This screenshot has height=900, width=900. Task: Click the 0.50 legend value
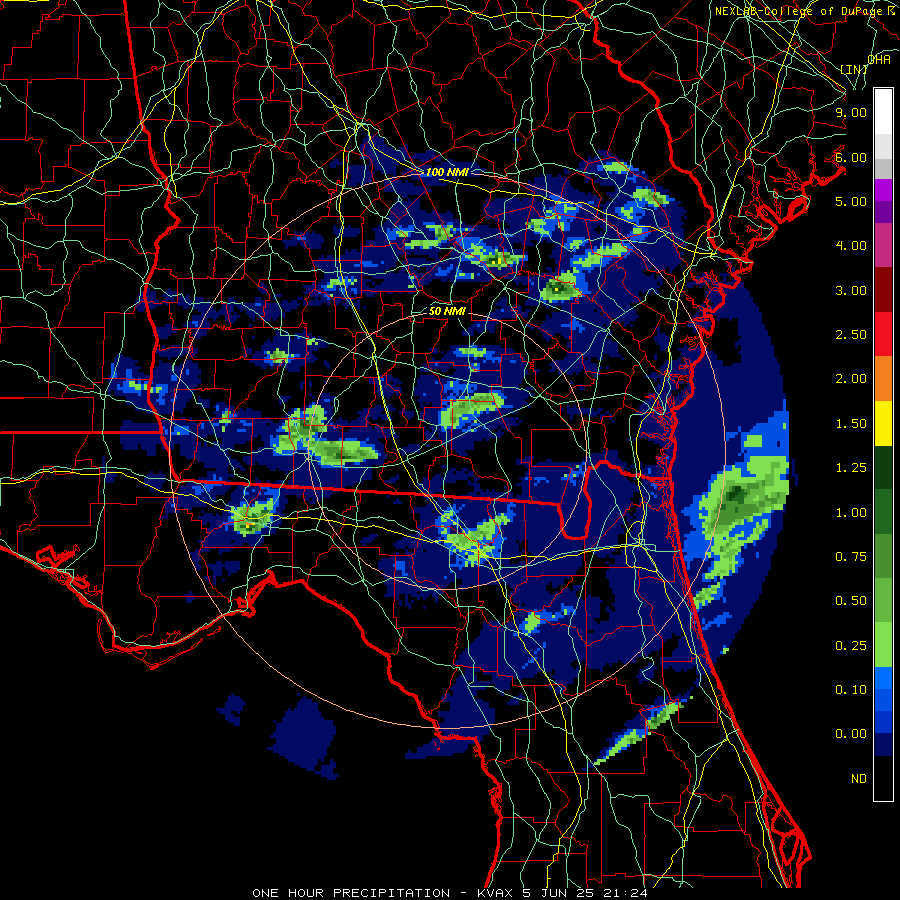click(x=851, y=601)
